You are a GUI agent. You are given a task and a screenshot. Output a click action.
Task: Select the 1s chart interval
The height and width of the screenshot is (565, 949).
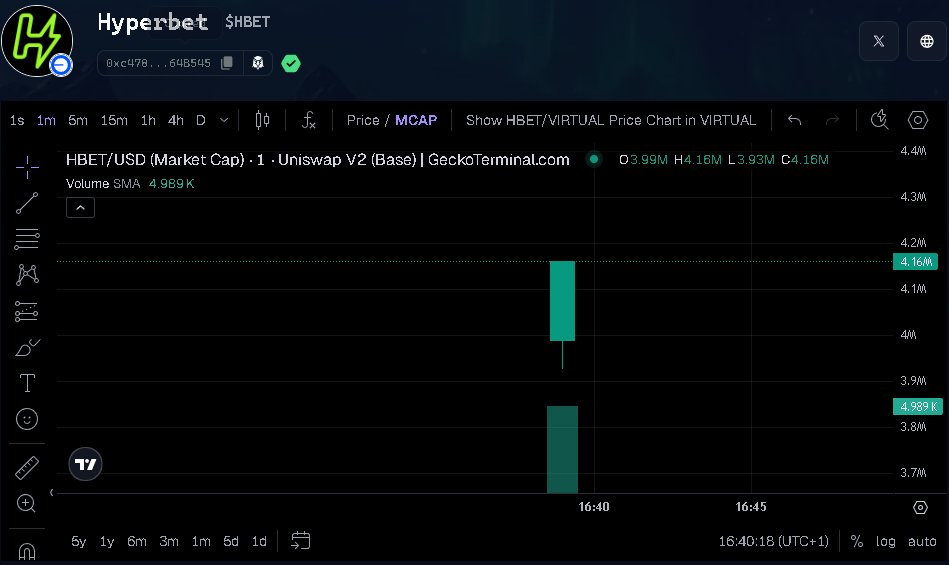point(17,120)
